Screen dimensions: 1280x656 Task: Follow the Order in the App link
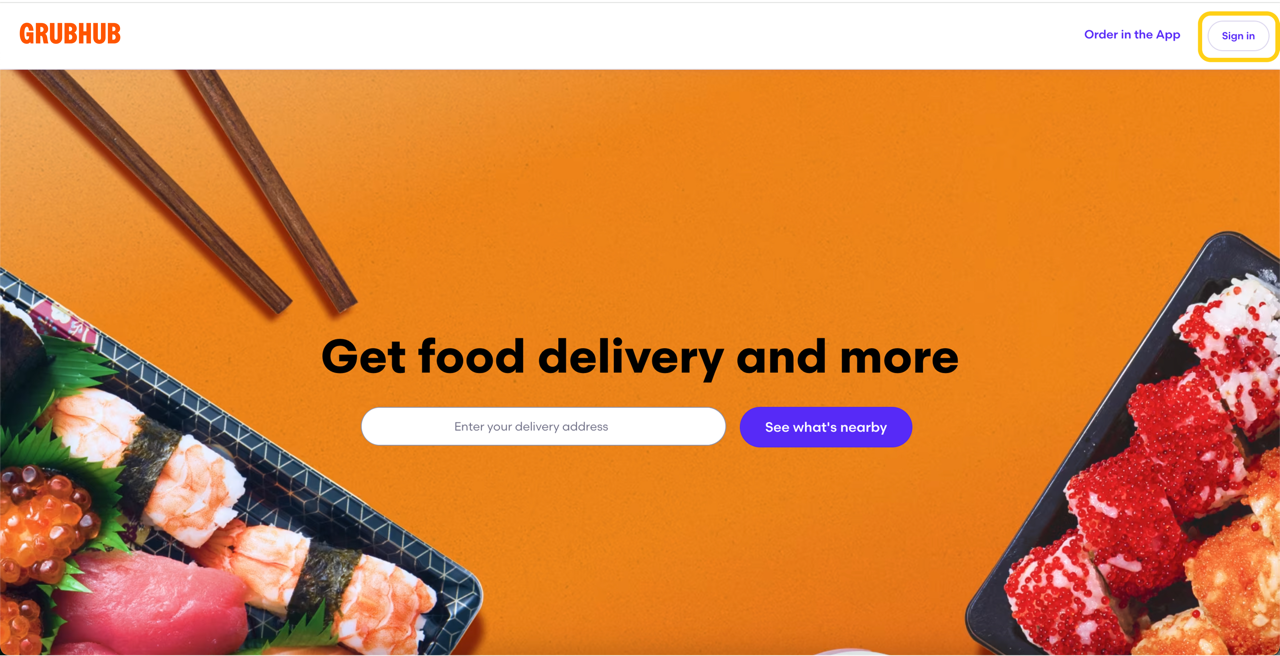(1132, 34)
